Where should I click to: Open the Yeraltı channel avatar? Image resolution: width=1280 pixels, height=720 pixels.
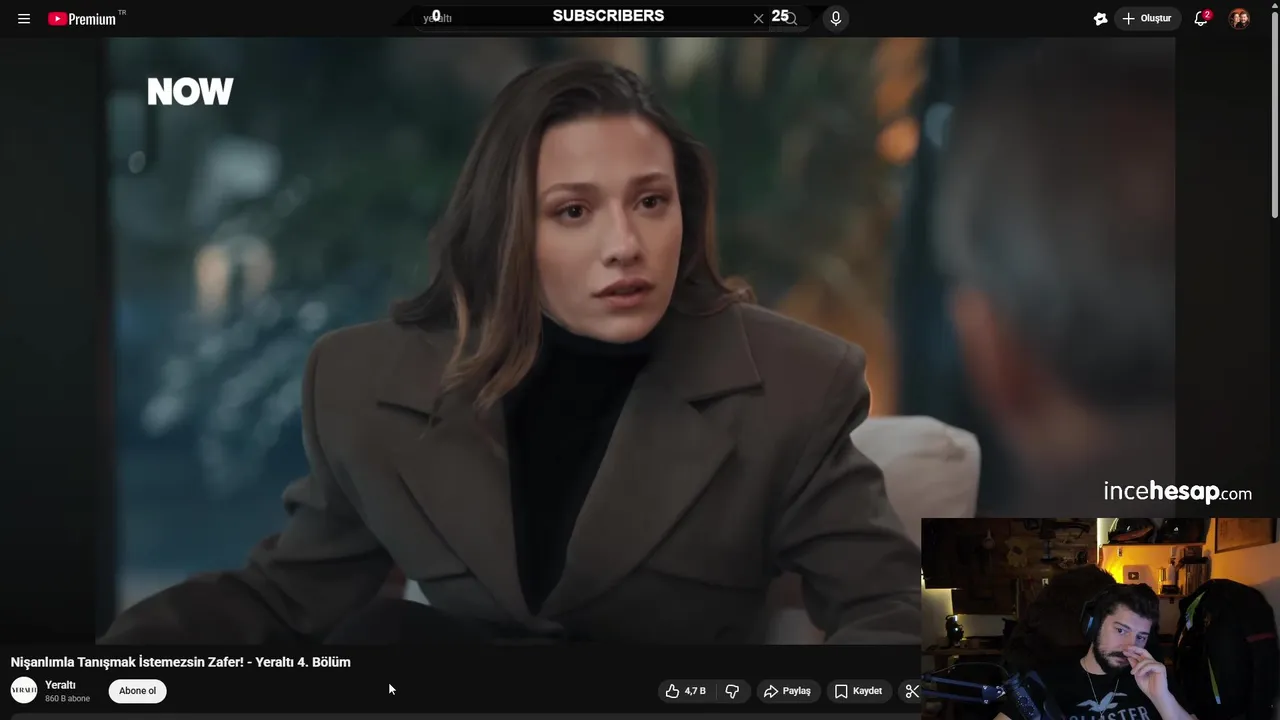point(24,690)
